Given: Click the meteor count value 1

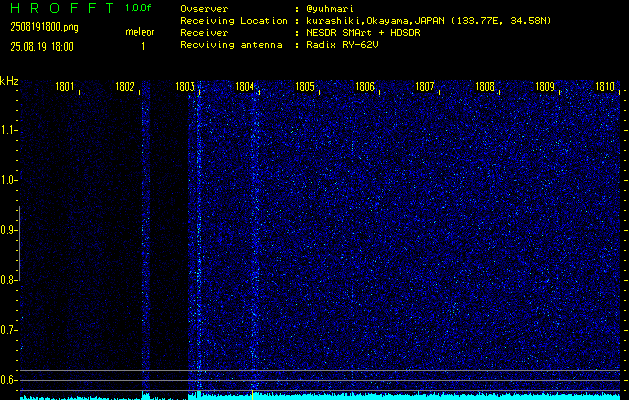Looking at the screenshot, I should [x=143, y=47].
